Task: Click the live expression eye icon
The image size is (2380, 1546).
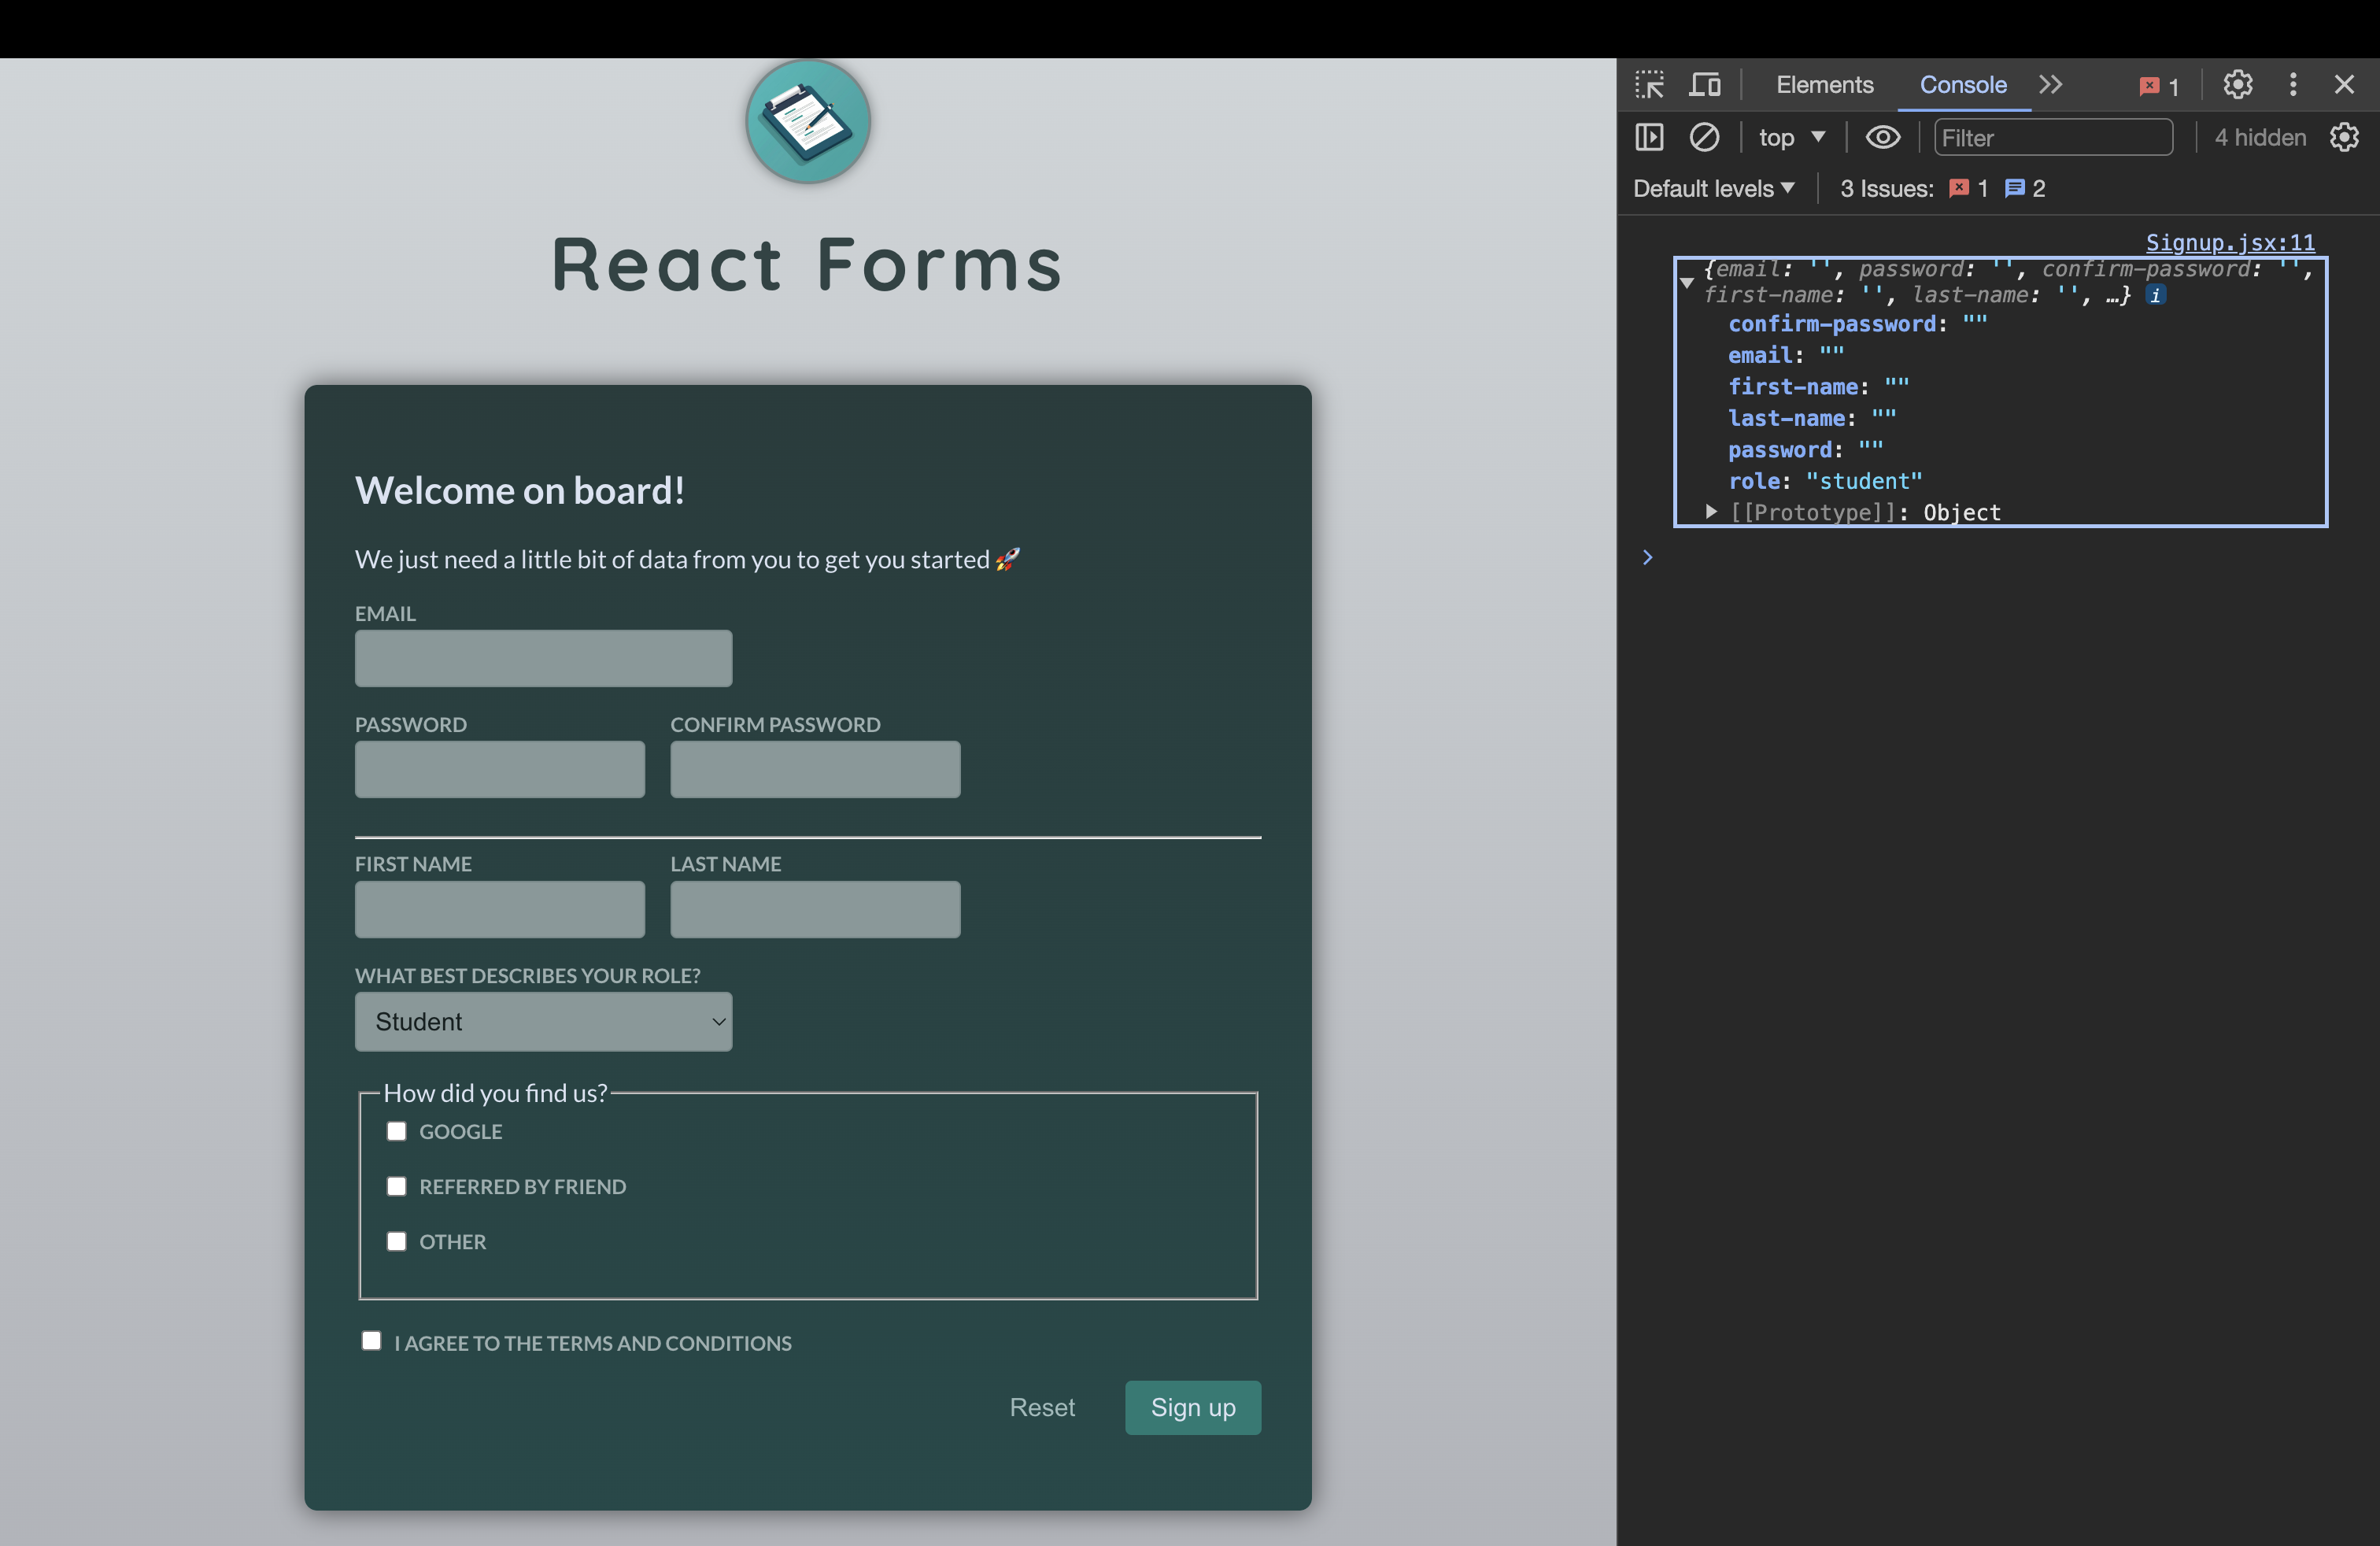Action: (x=1882, y=137)
